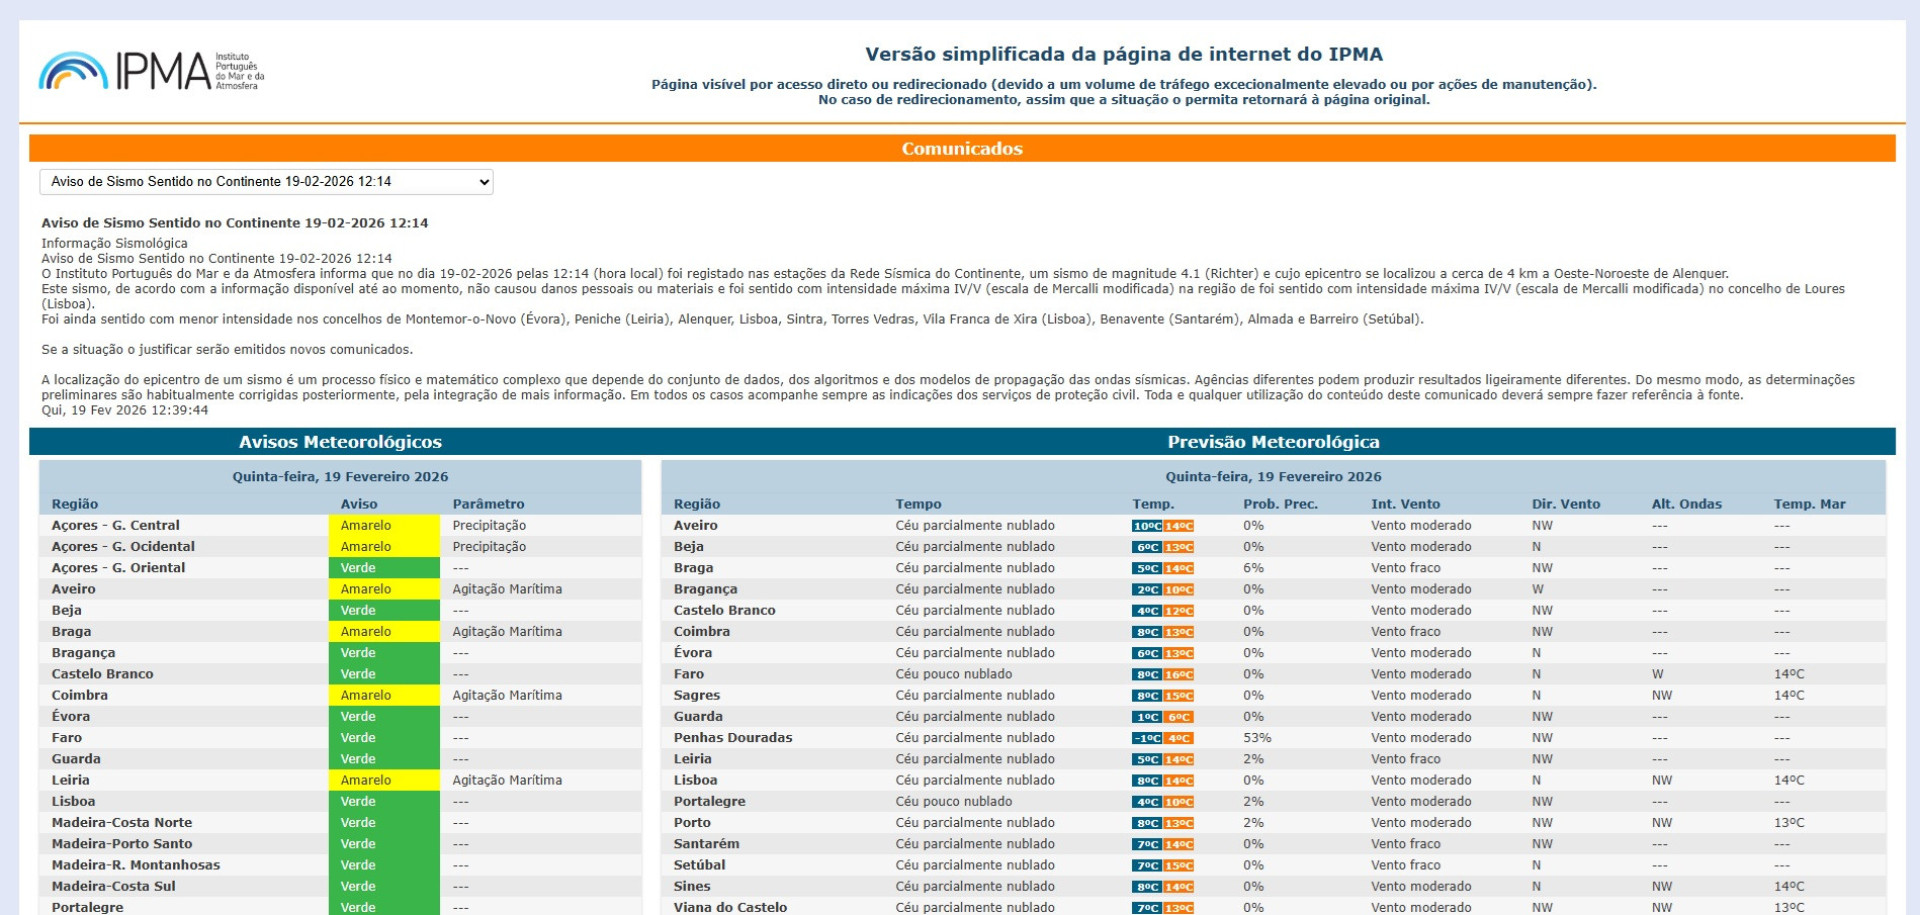Screen dimensions: 1920x915
Task: Click the Previsão Meteorológica section header
Action: (1272, 442)
